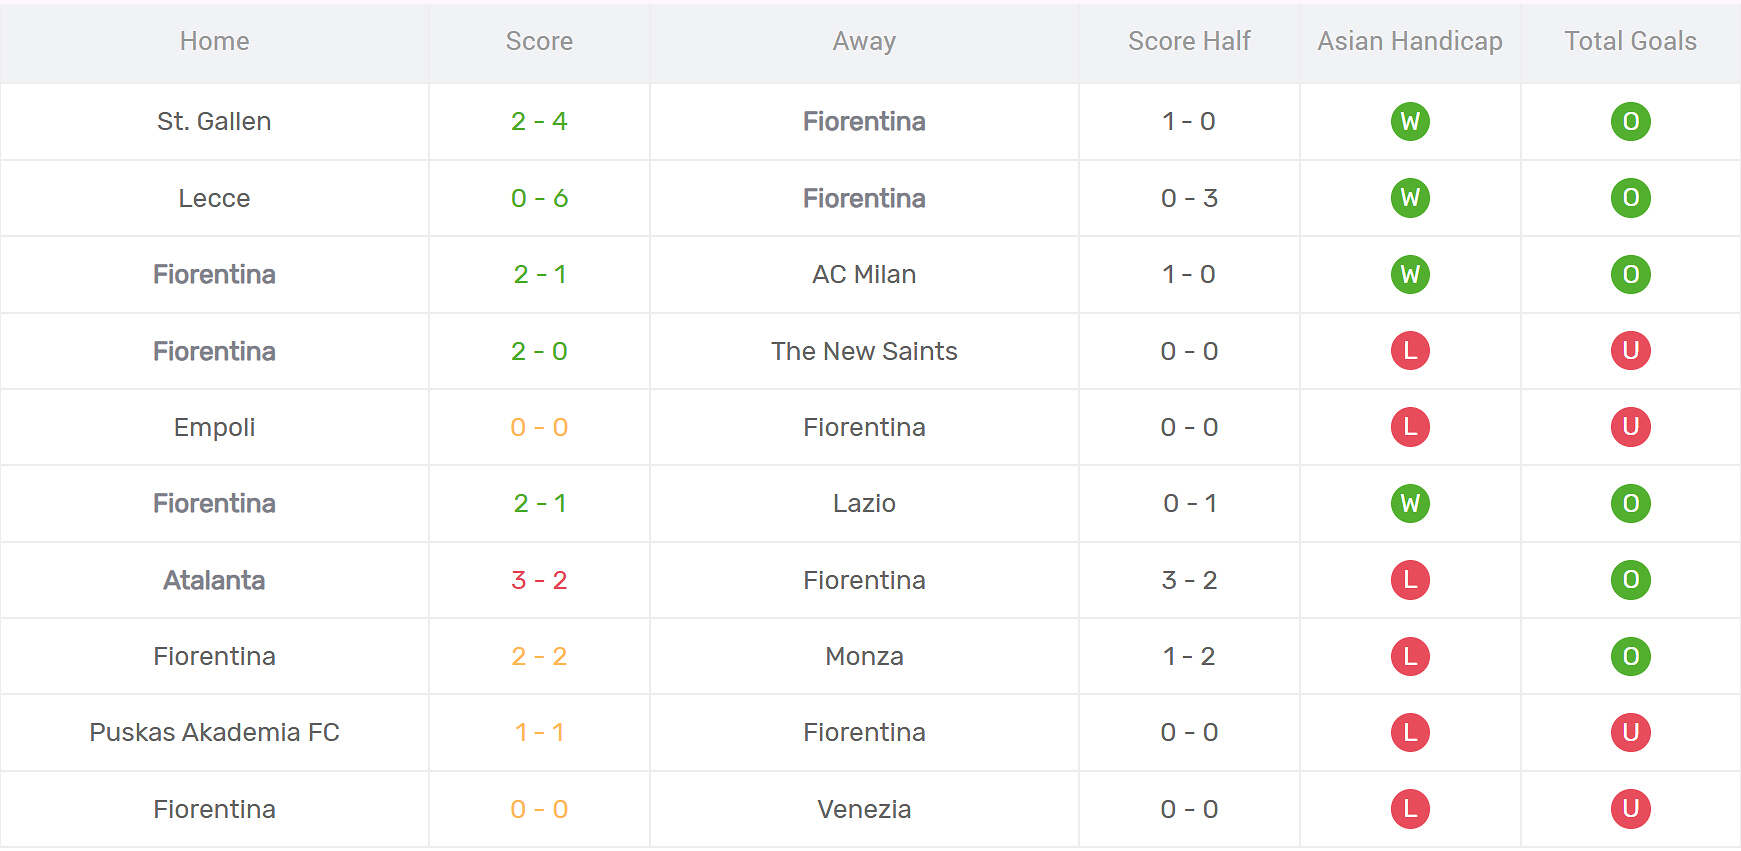
Task: Select the Venezia team name
Action: [x=864, y=809]
